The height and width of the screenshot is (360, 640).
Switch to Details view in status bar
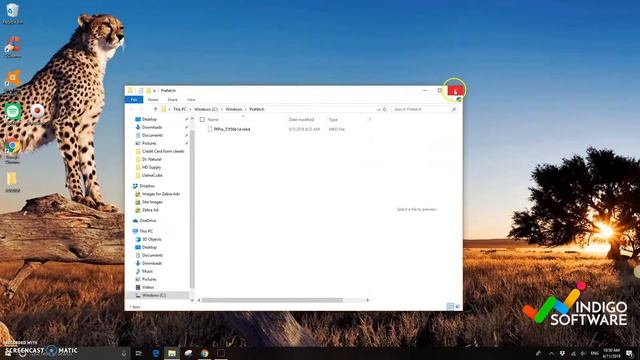point(450,307)
